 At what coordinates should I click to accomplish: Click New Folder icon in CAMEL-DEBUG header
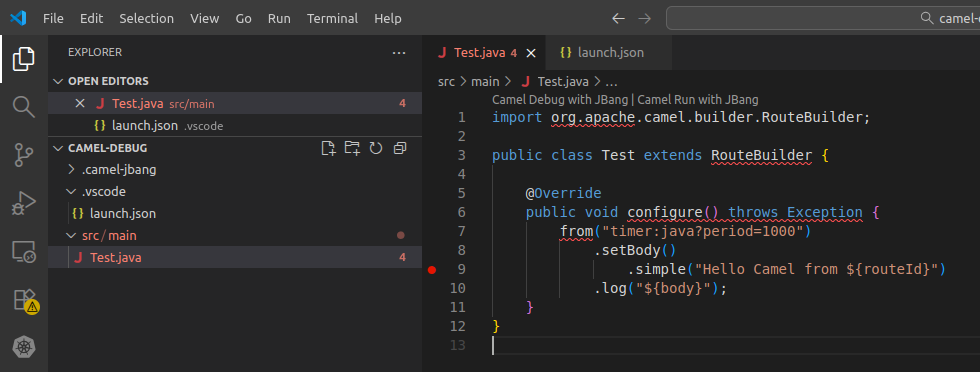coord(352,148)
